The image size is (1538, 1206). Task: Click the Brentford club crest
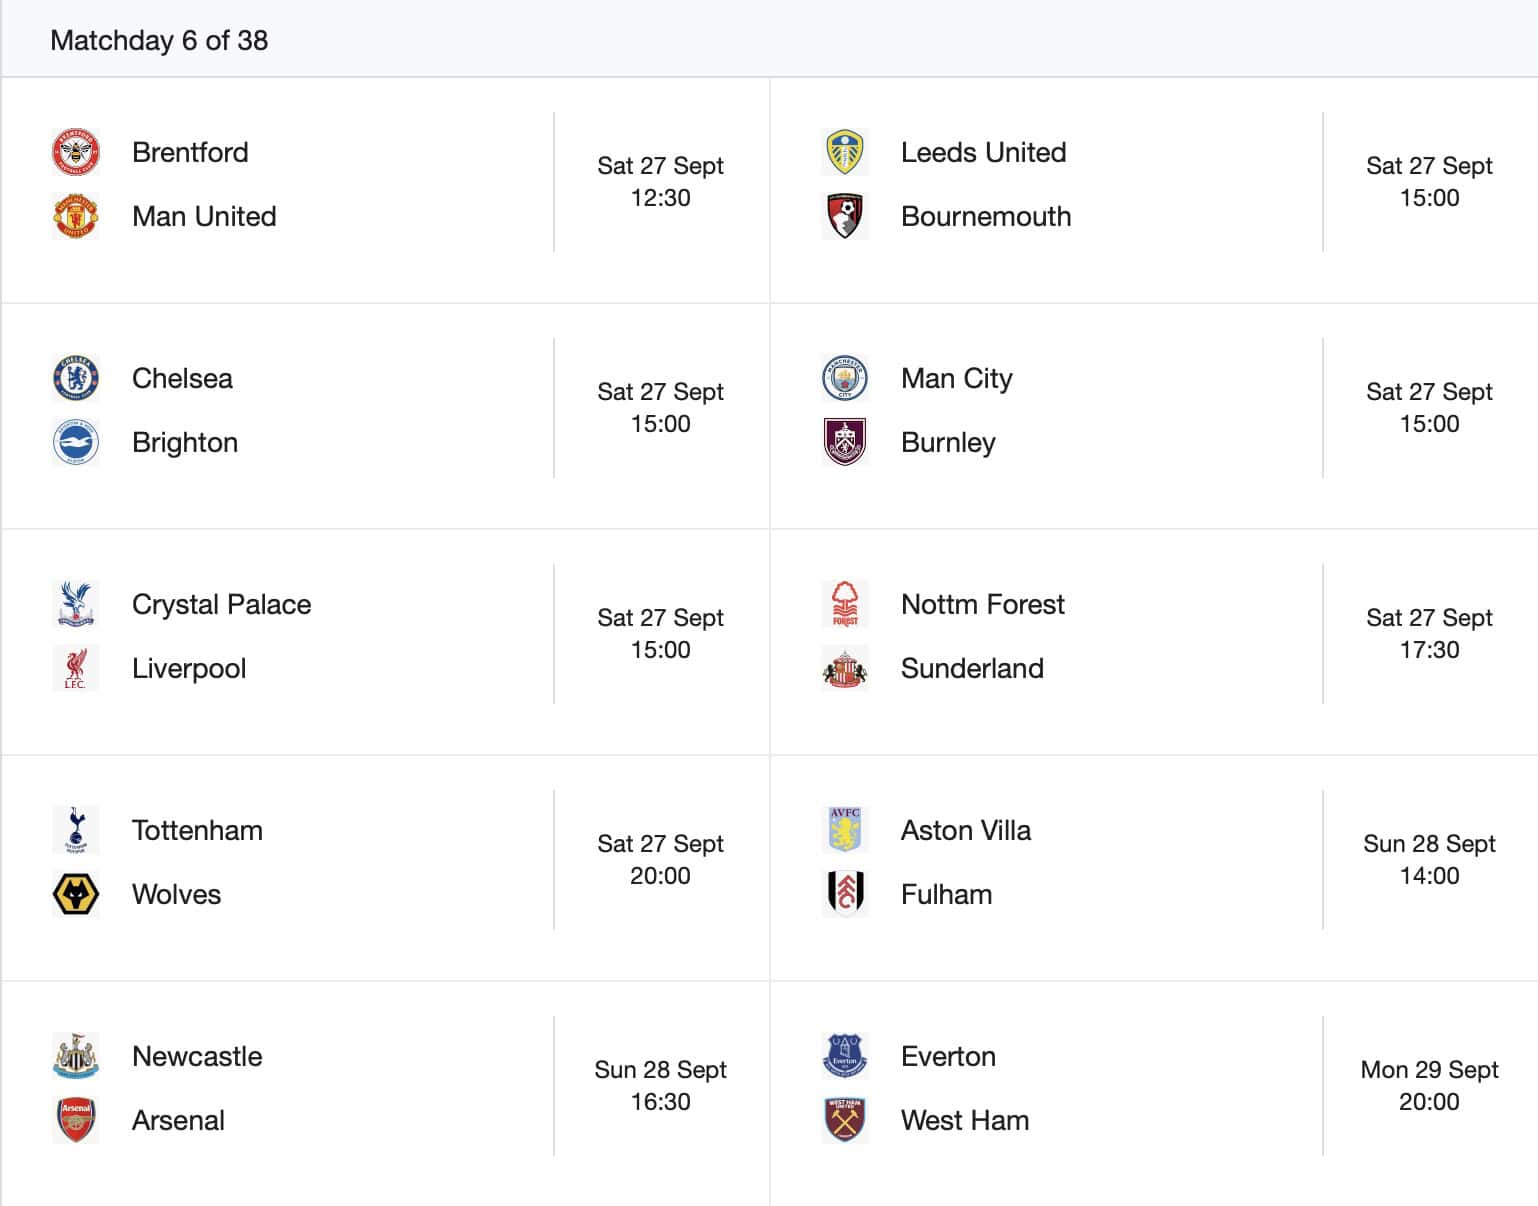coord(76,152)
